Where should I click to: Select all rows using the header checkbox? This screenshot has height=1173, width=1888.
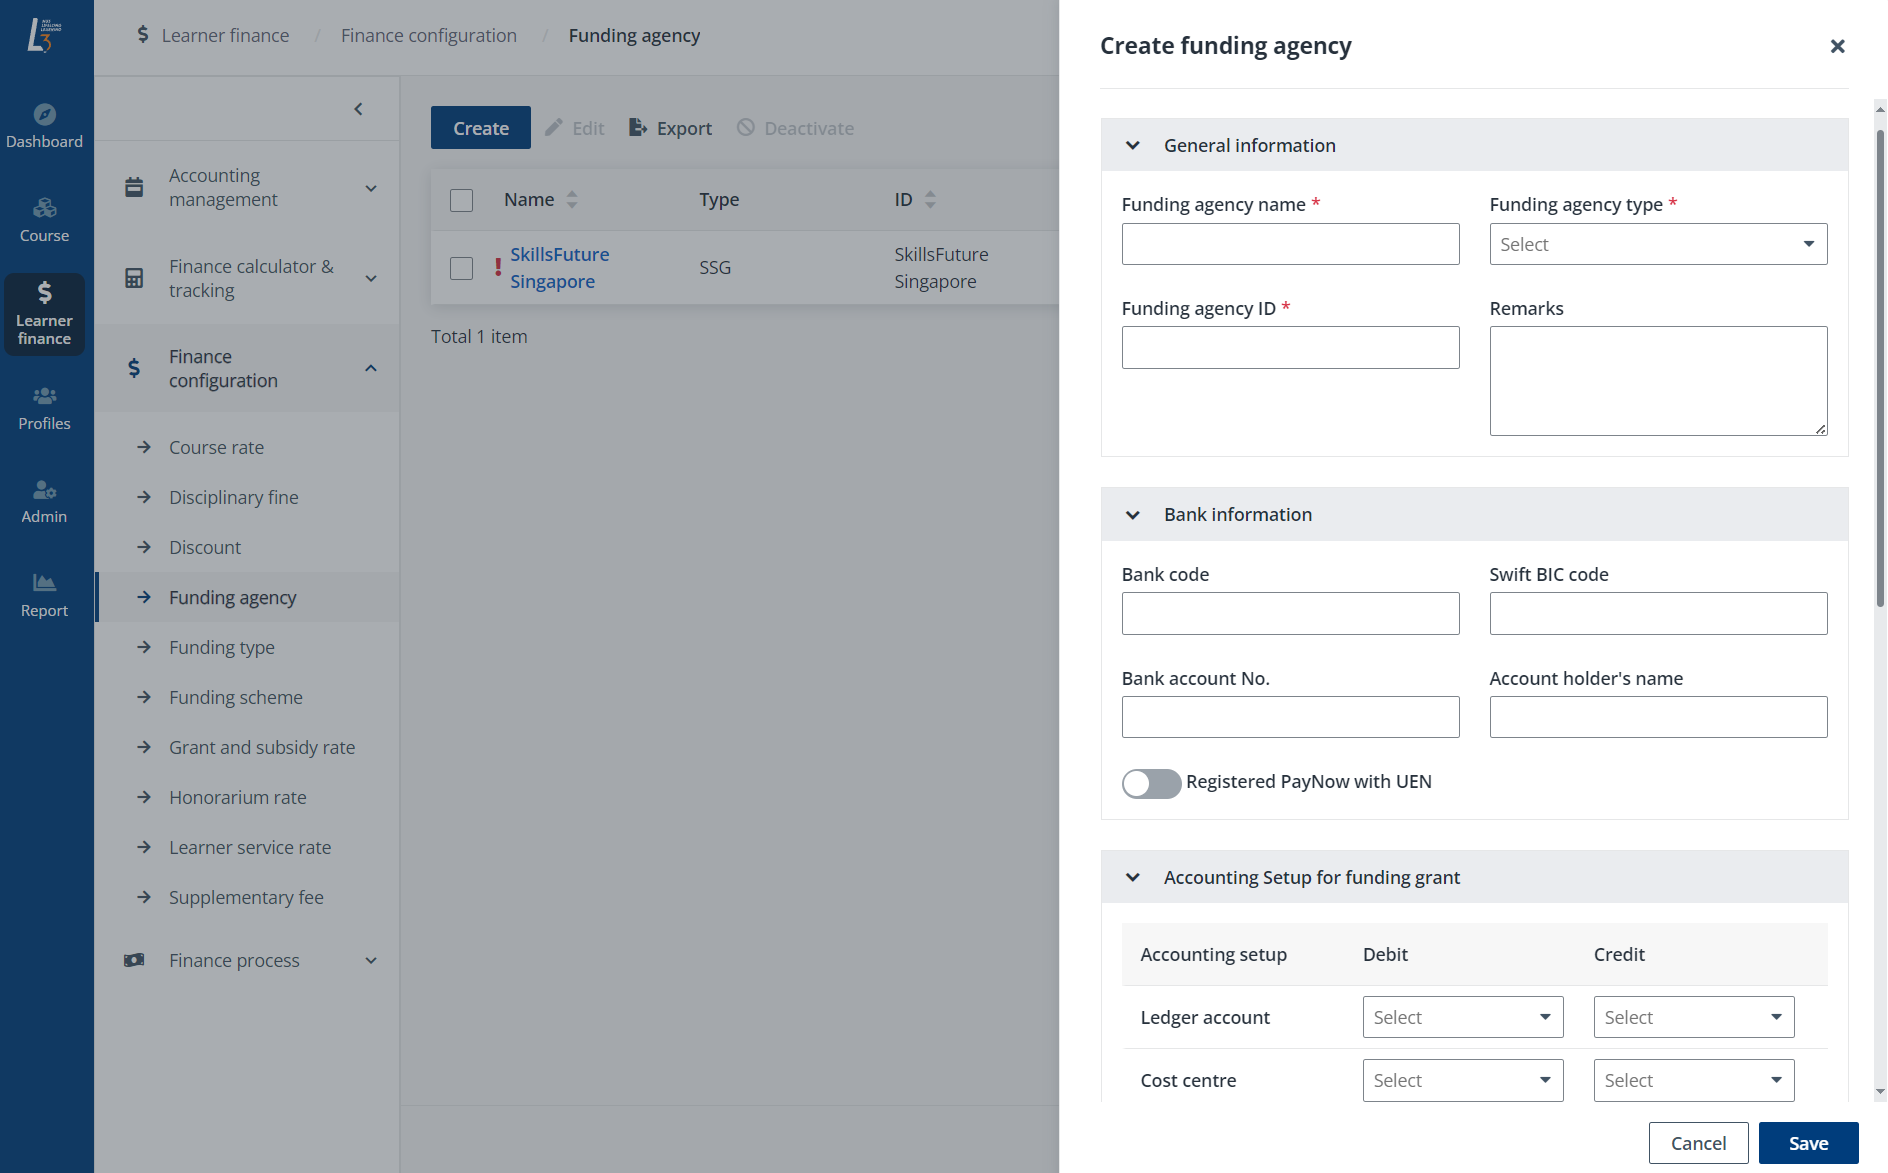point(461,199)
